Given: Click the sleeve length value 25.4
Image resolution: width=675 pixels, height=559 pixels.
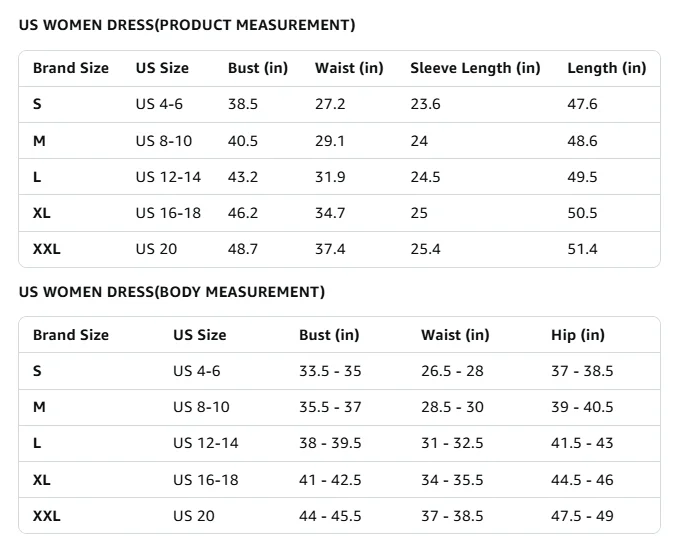Looking at the screenshot, I should pyautogui.click(x=425, y=249).
